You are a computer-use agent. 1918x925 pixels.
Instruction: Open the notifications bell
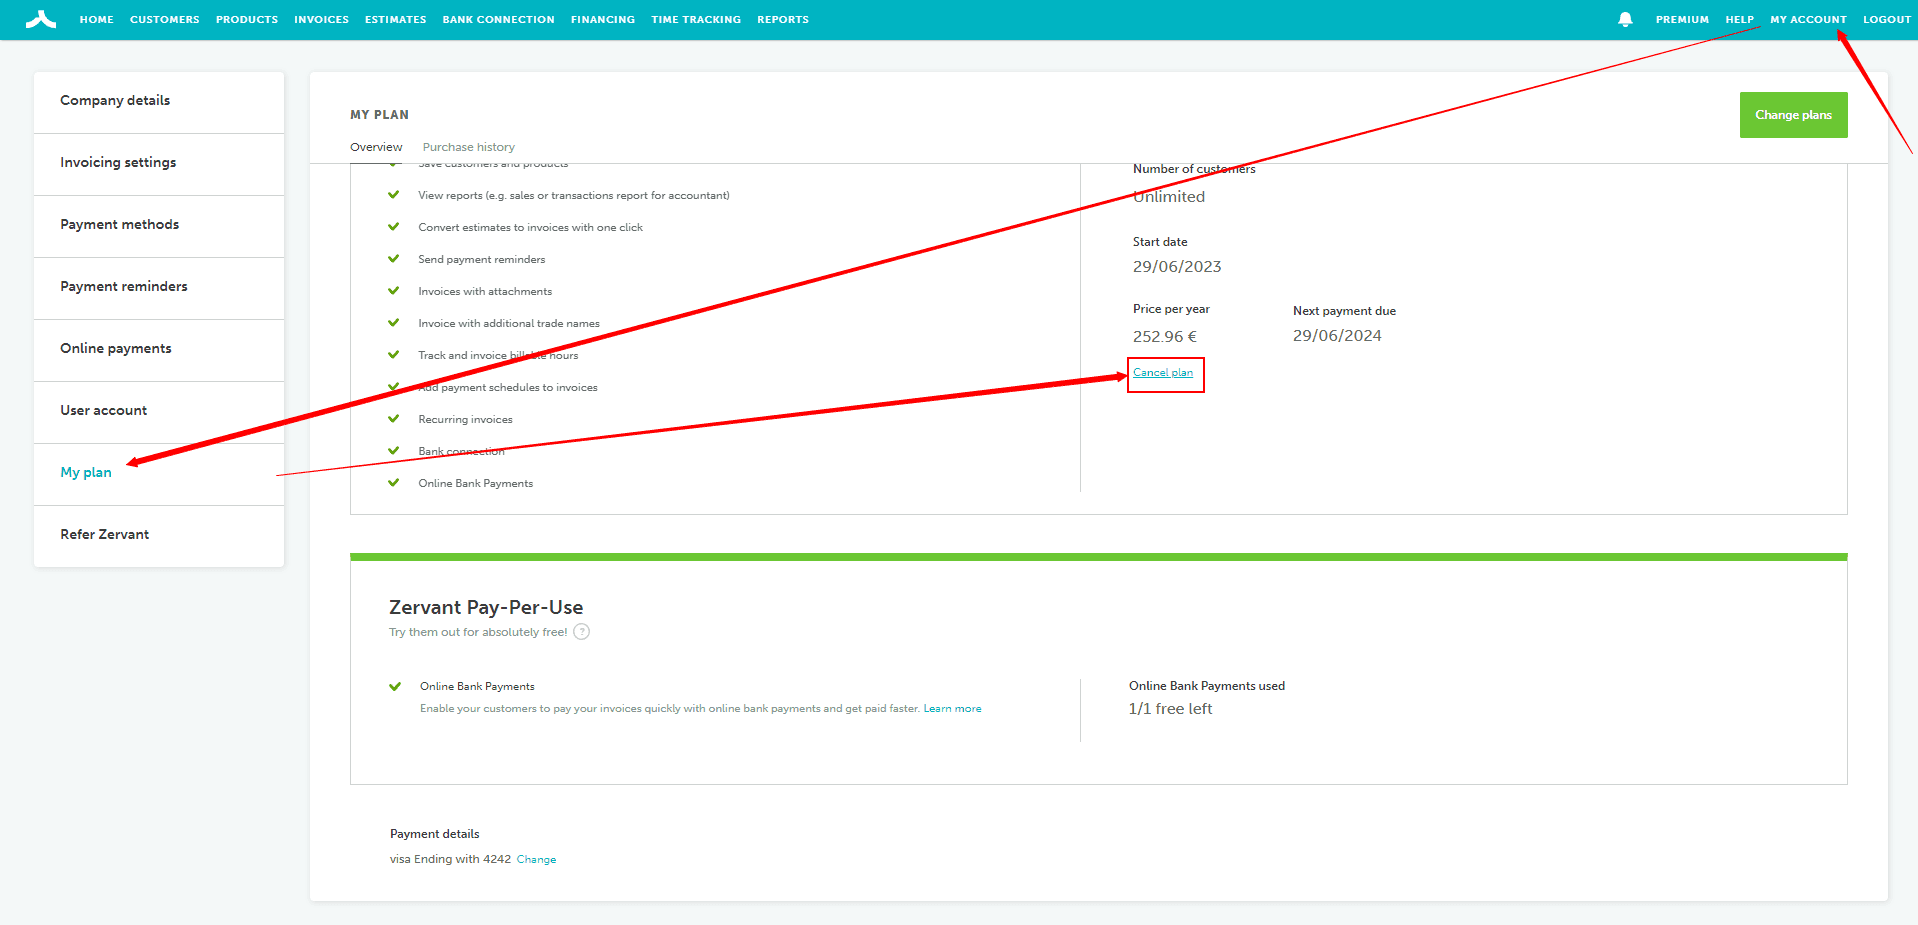[x=1625, y=19]
